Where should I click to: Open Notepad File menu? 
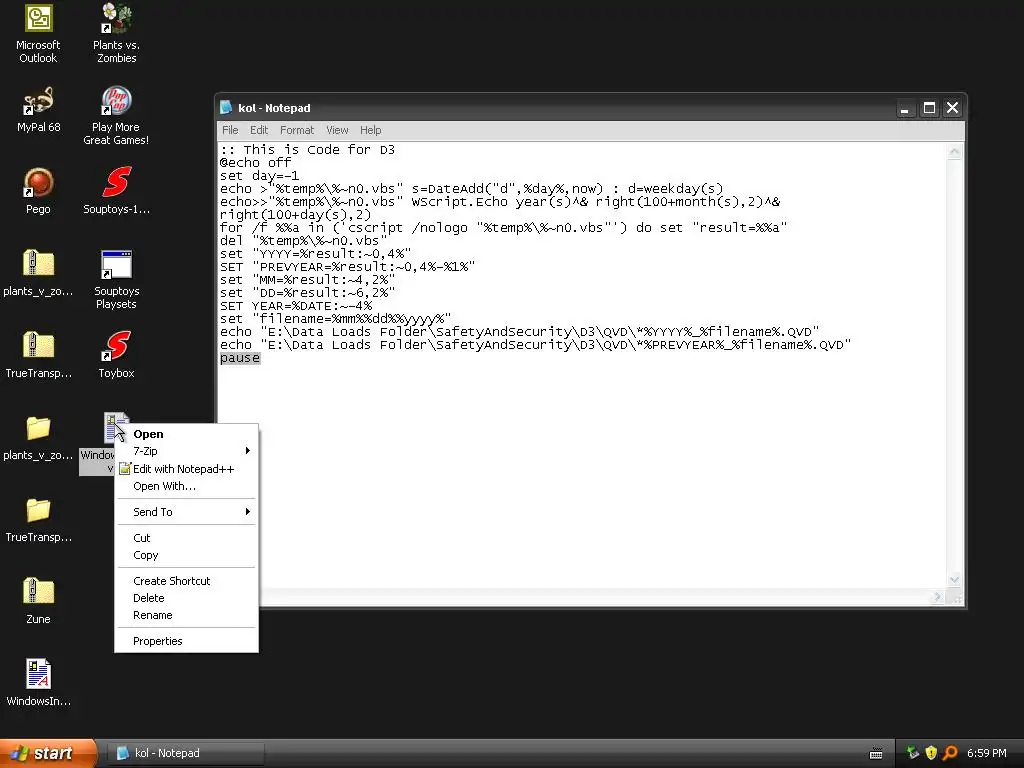[x=230, y=130]
